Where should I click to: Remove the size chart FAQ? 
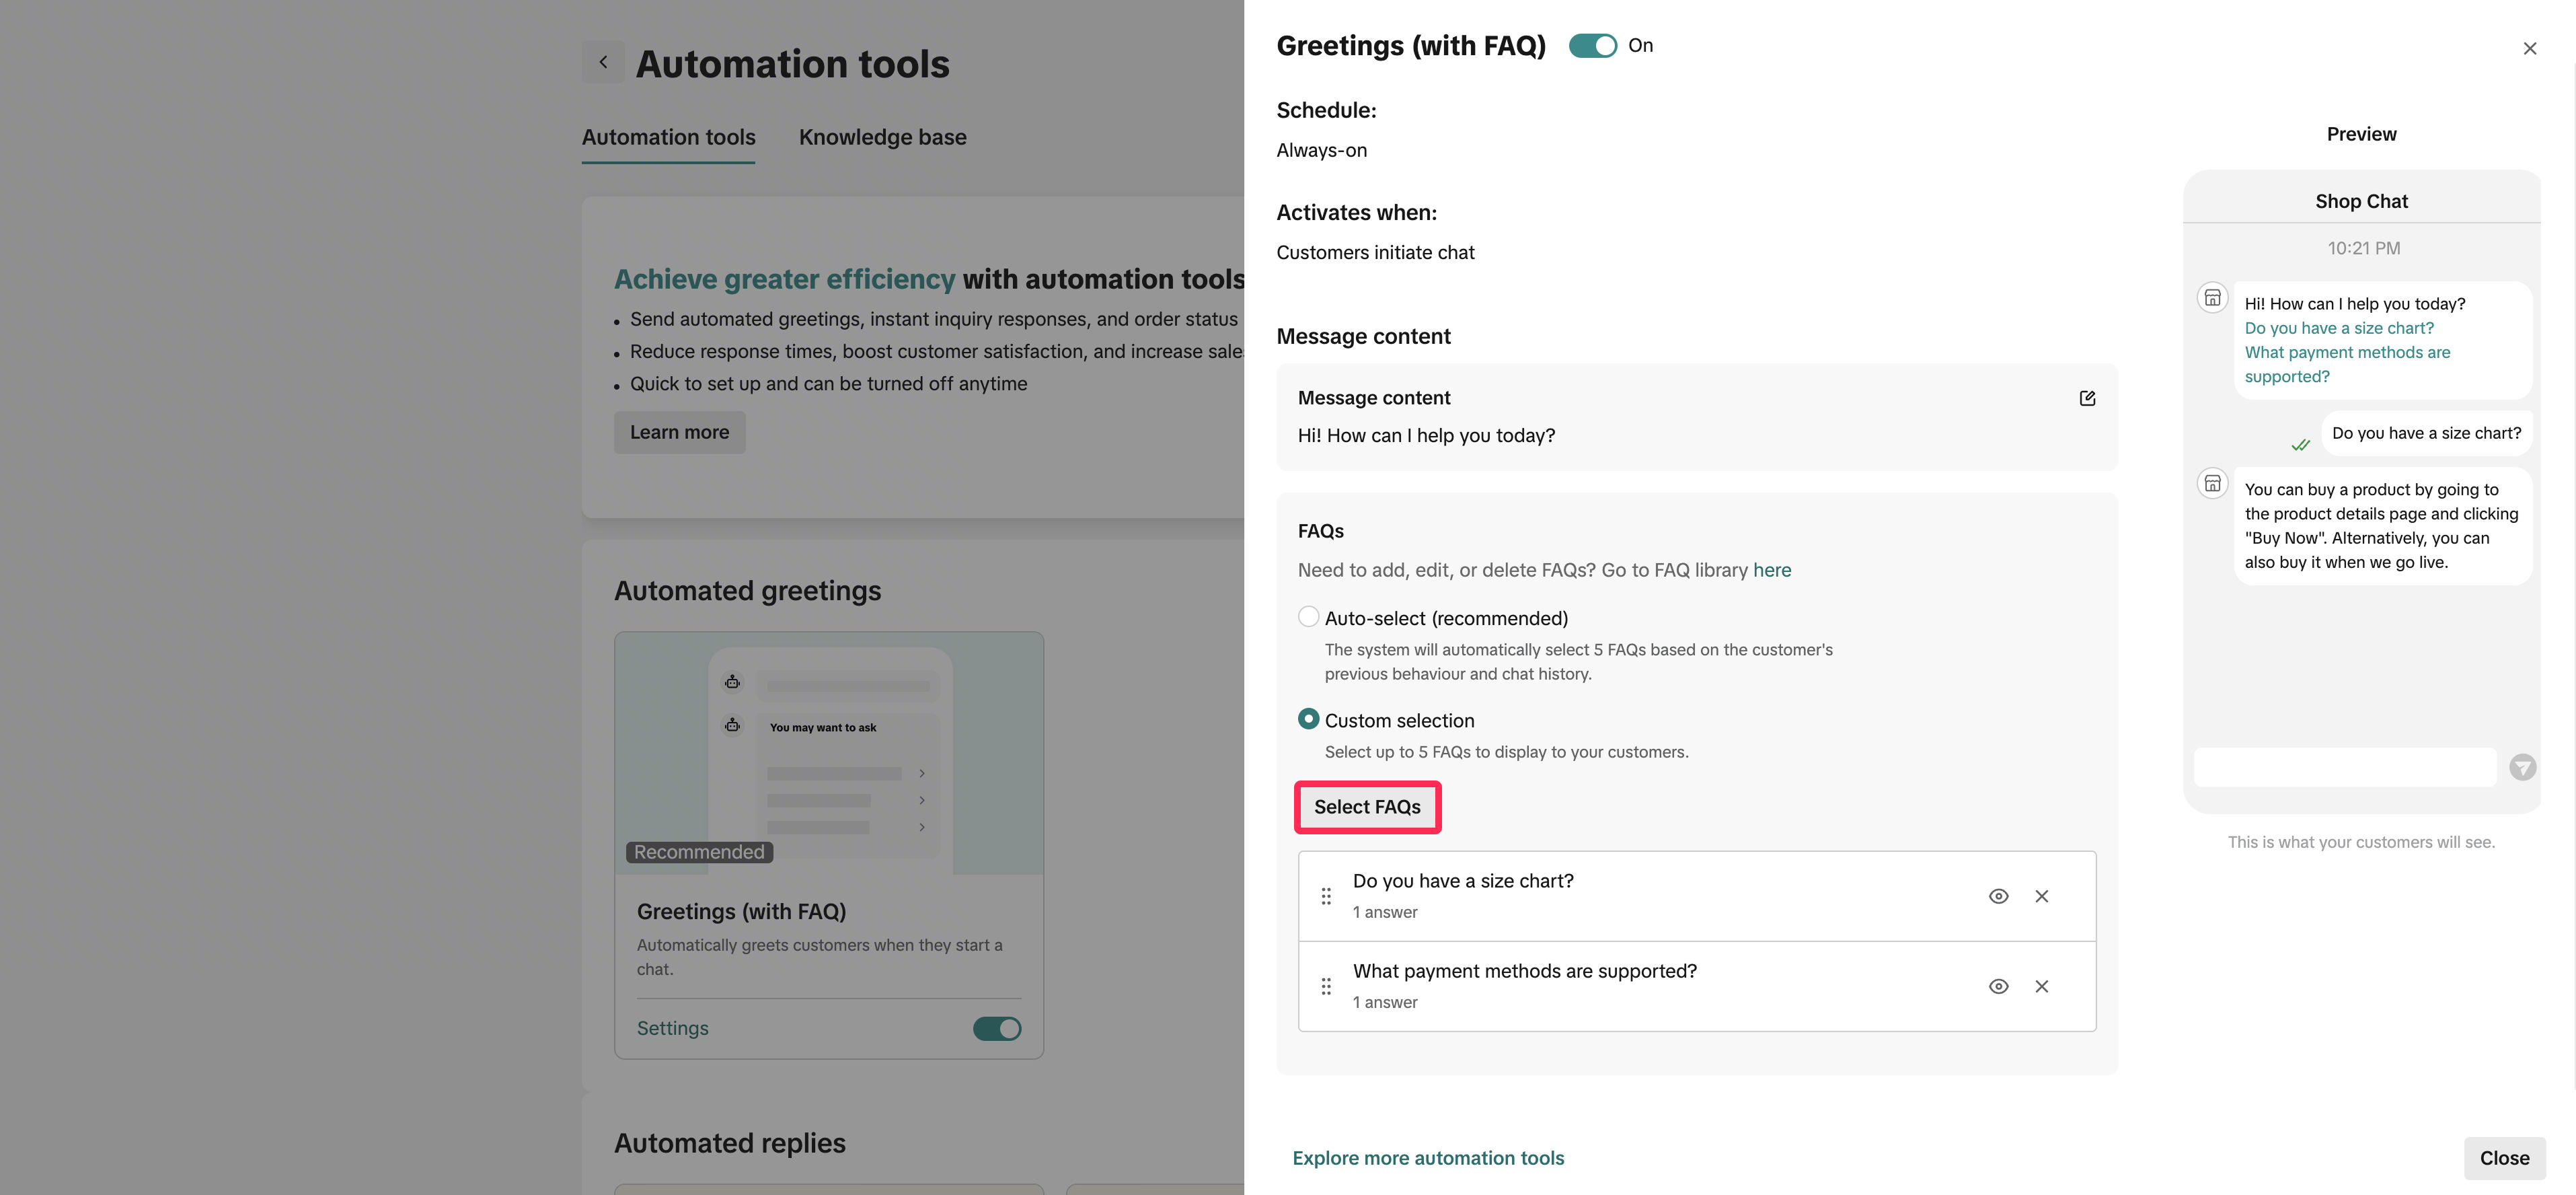2041,896
